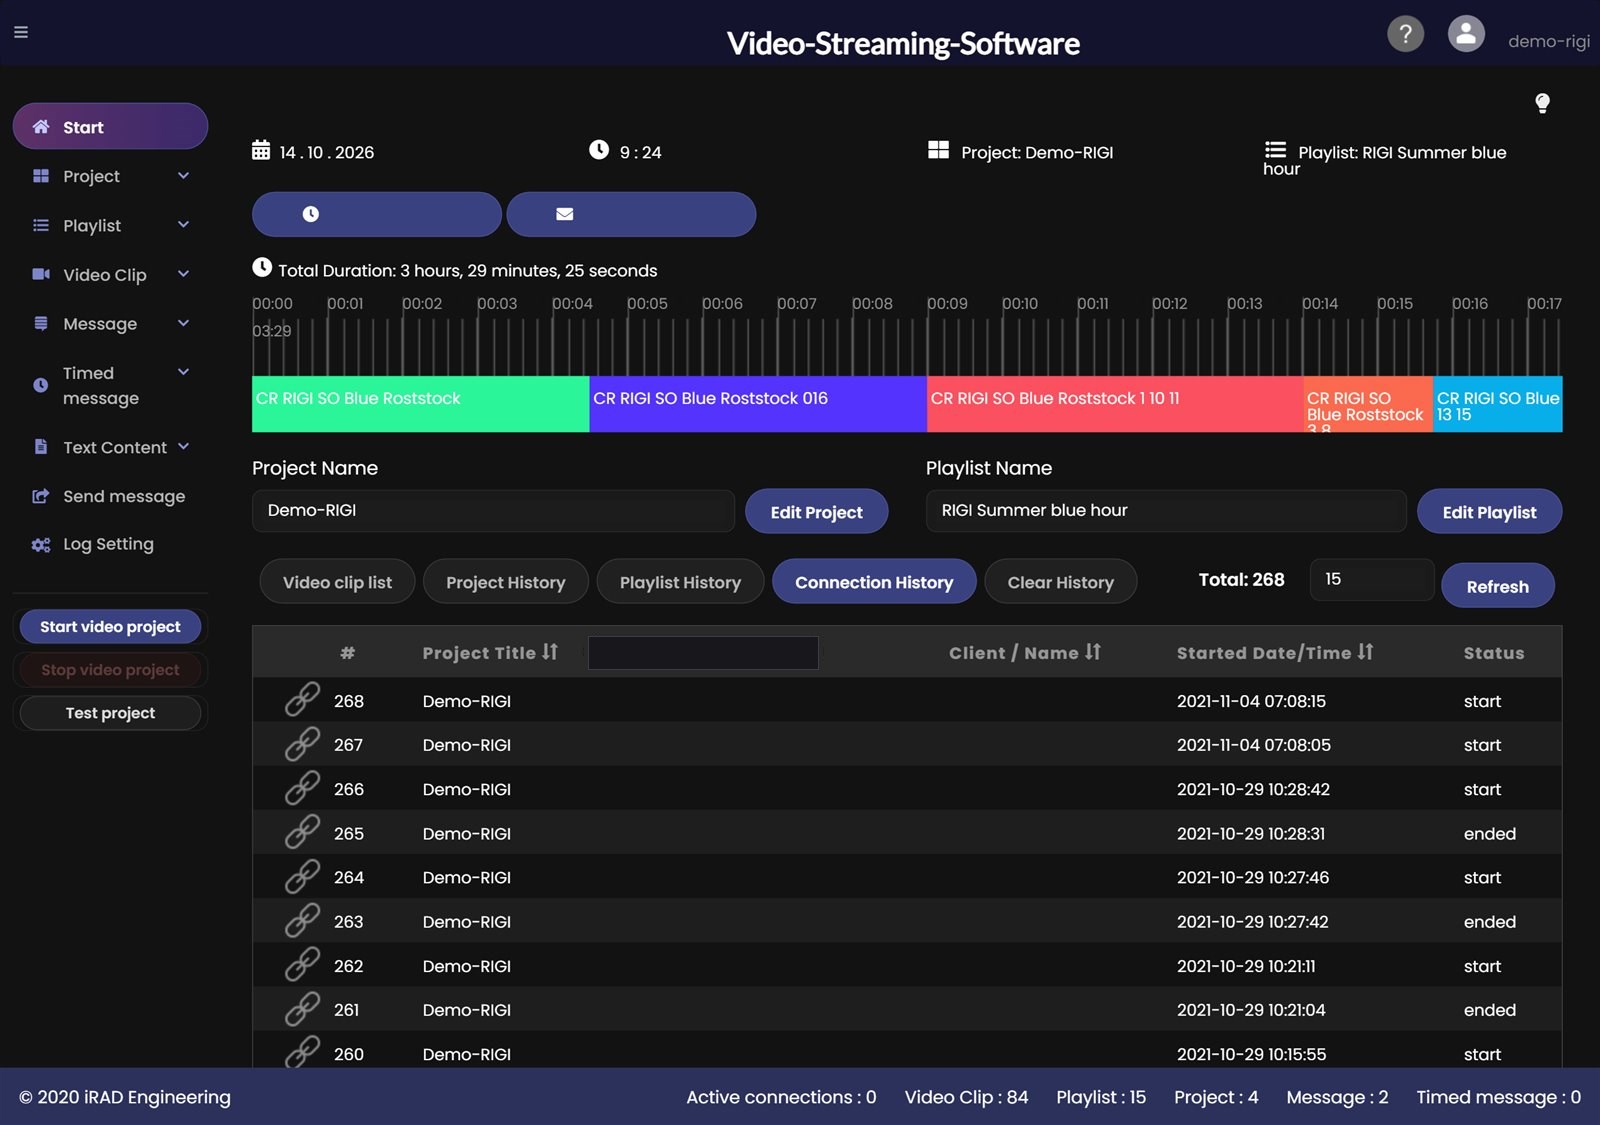Sort by Started Date/Time arrows icon

[1366, 652]
